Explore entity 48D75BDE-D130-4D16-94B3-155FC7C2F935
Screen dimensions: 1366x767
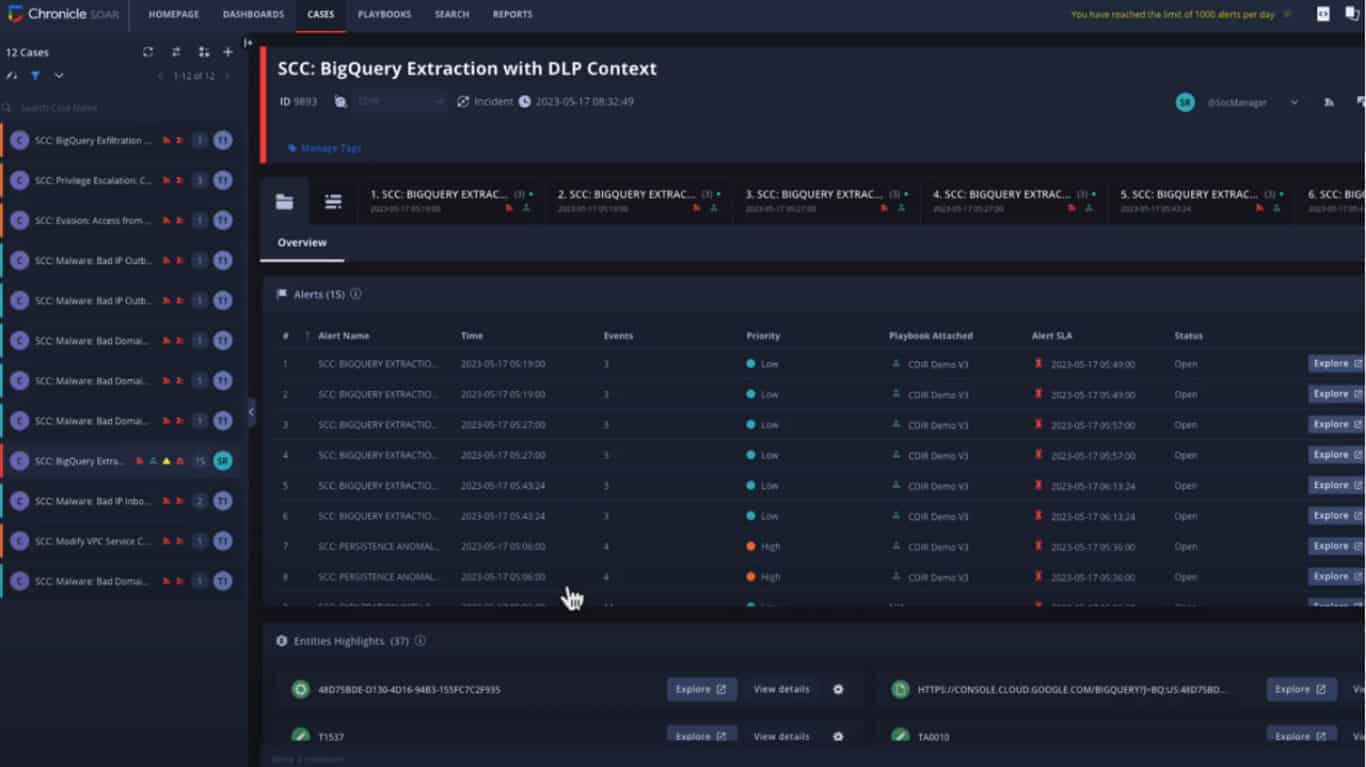[x=702, y=689]
